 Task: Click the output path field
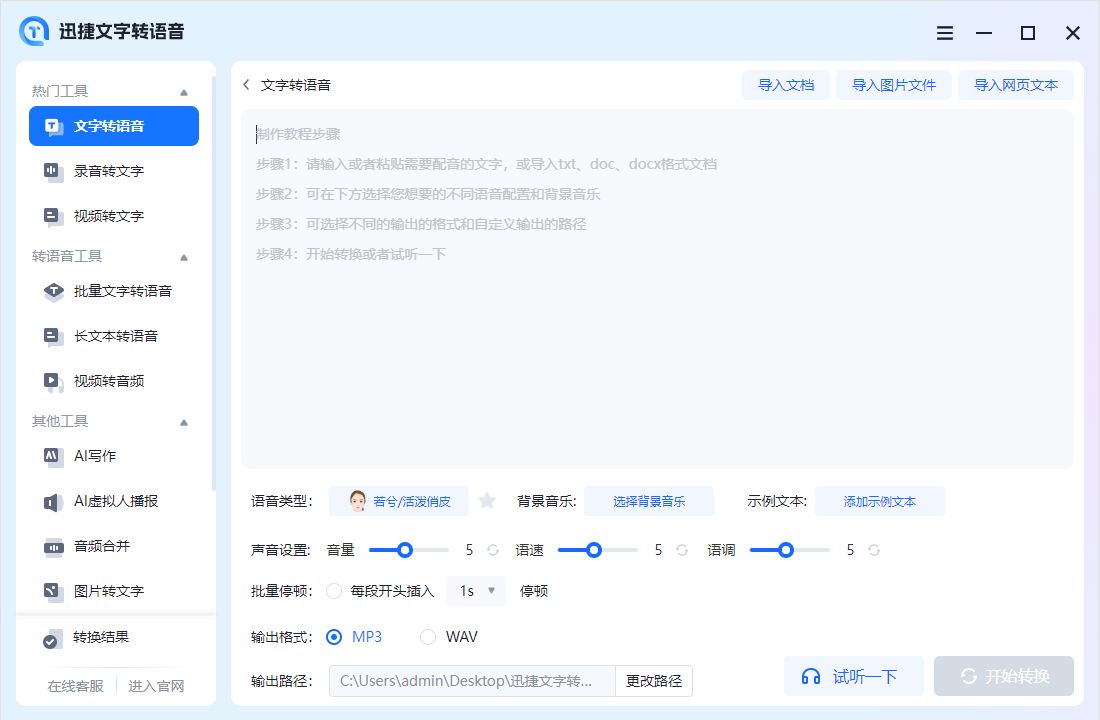click(472, 681)
